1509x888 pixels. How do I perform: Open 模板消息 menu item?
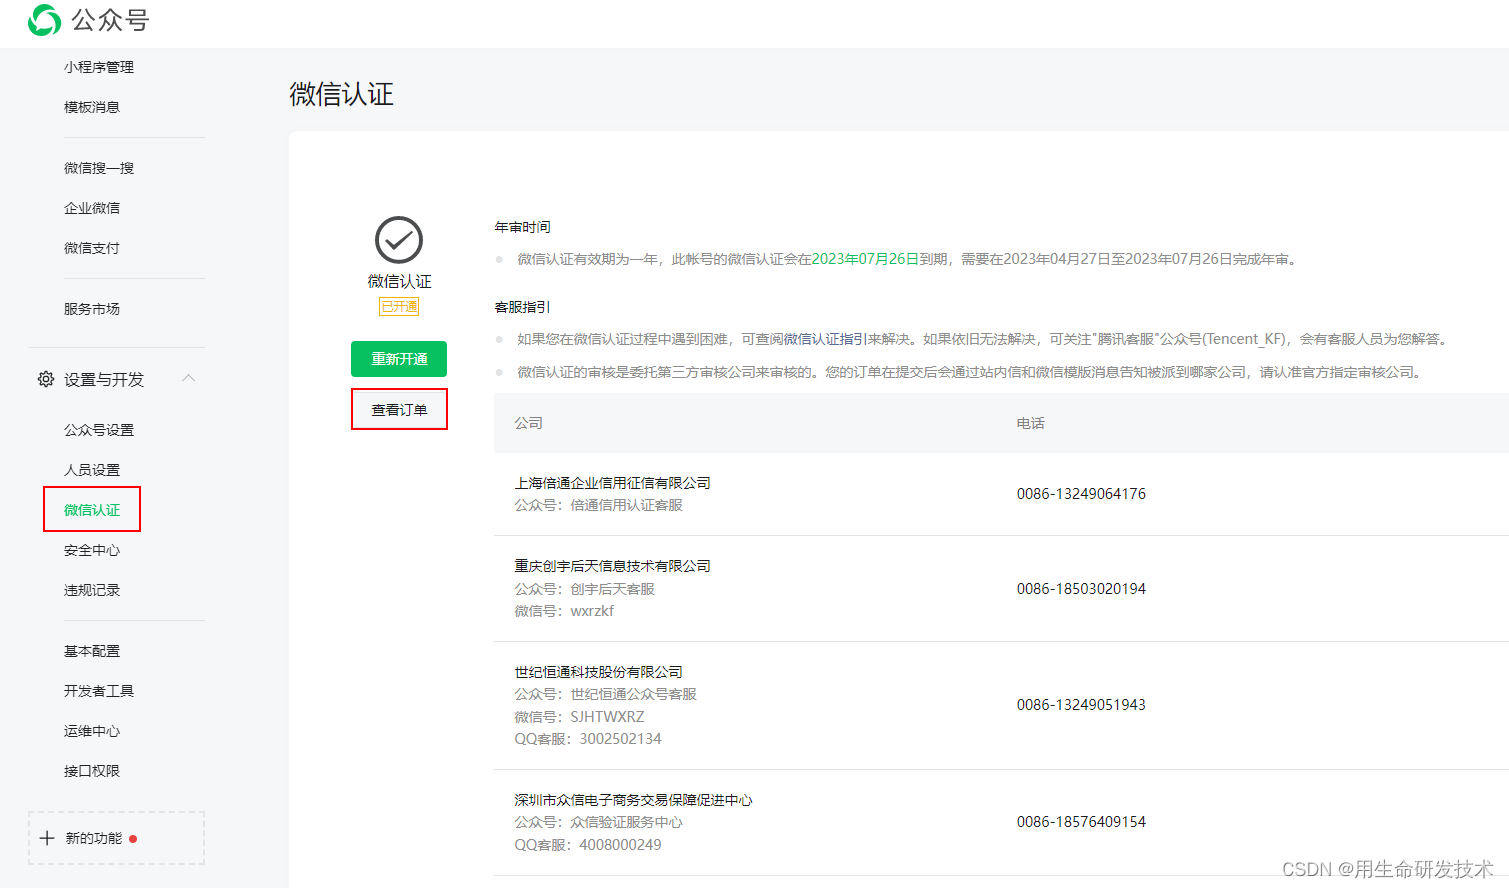click(x=92, y=107)
